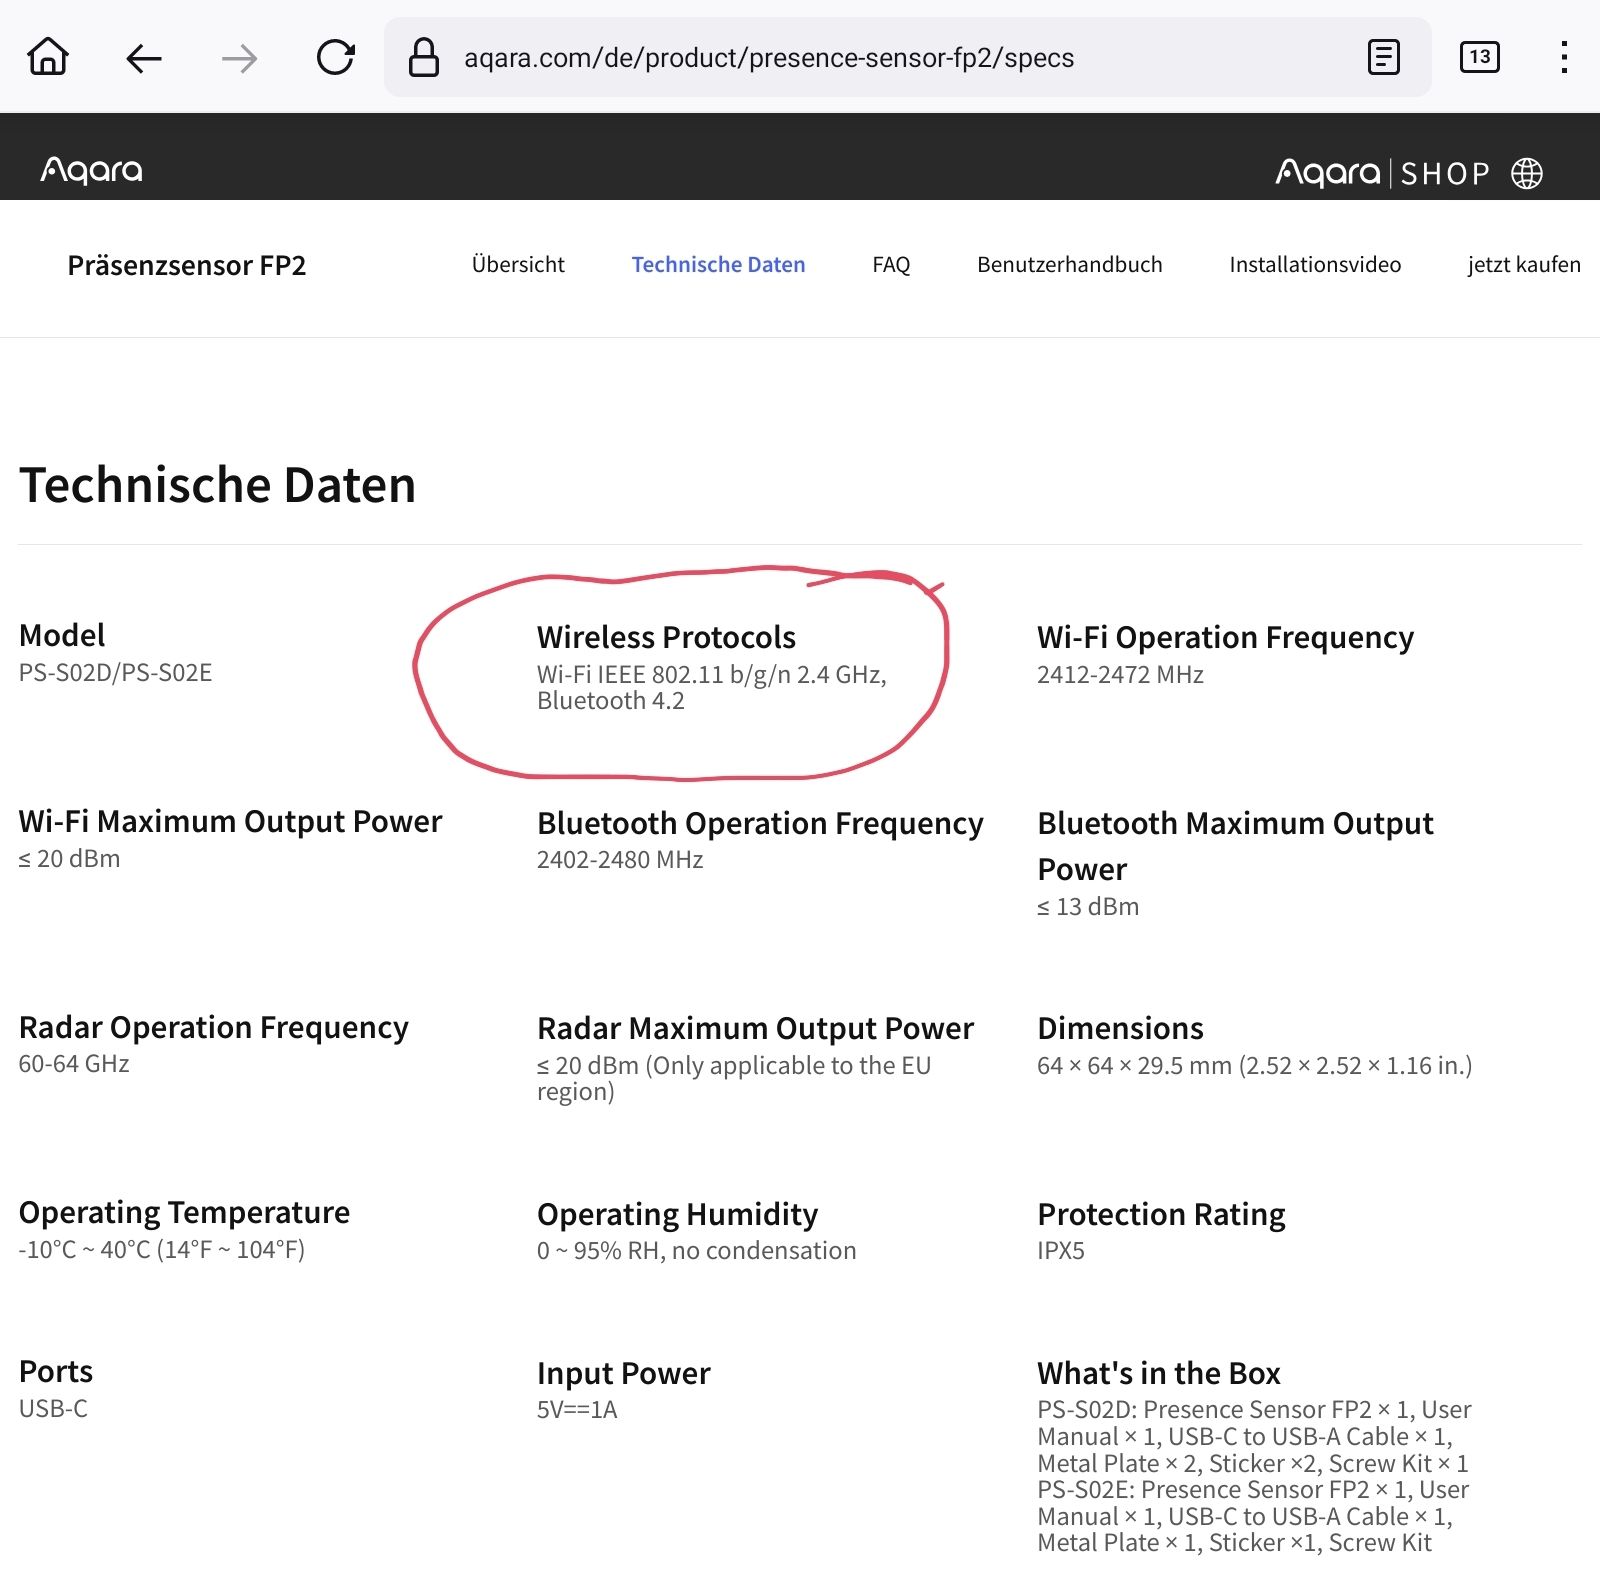Click the Wireless Protocols heading
The height and width of the screenshot is (1578, 1600).
tap(666, 637)
